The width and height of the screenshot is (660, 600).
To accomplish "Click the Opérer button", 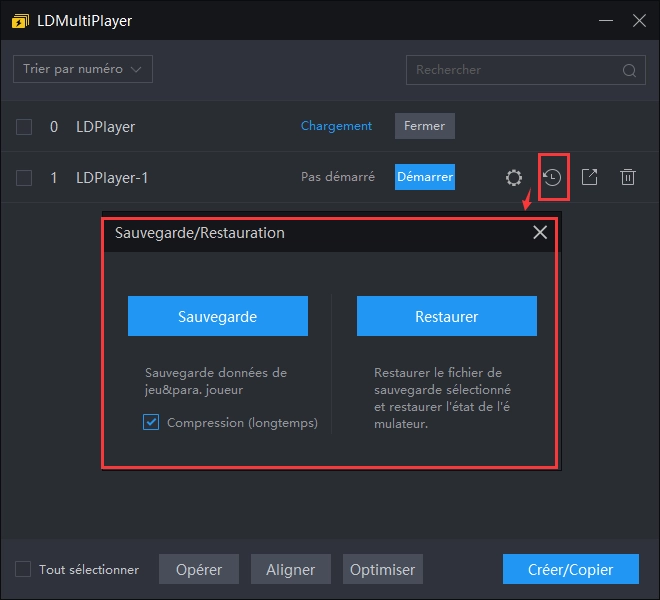I will coord(199,569).
